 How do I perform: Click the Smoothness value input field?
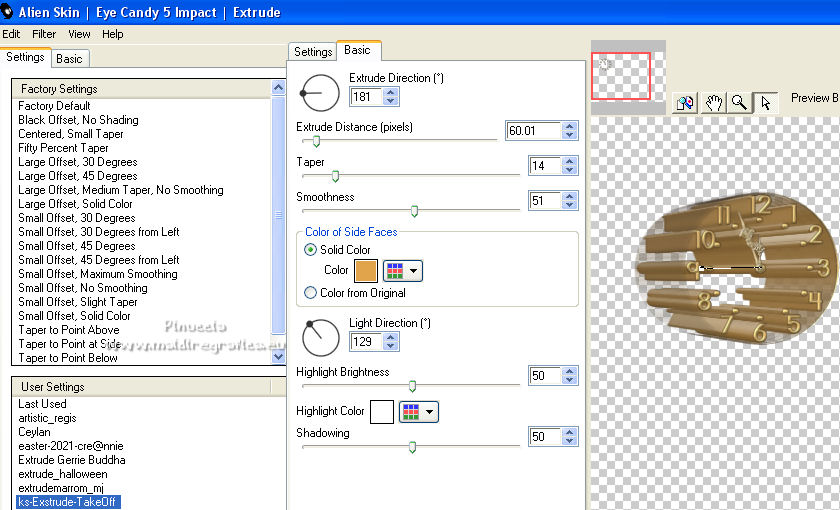click(x=545, y=201)
